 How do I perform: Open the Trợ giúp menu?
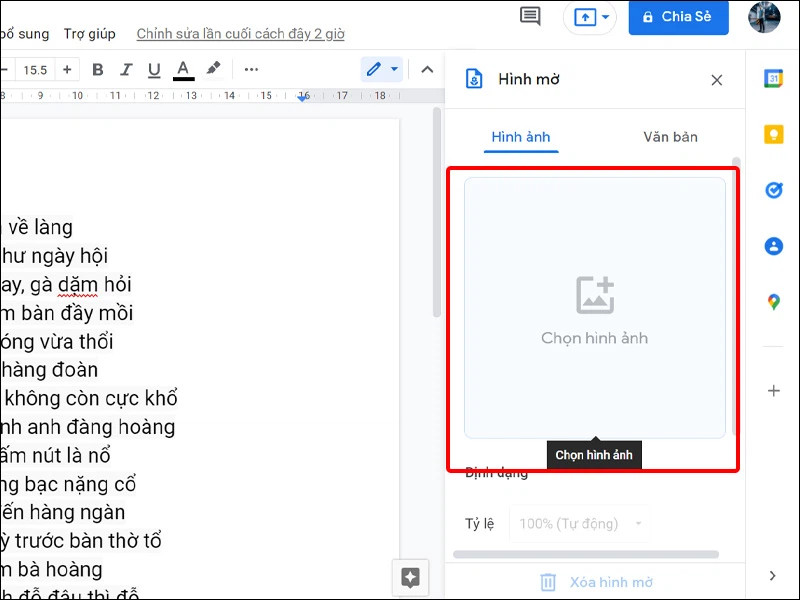tap(89, 34)
